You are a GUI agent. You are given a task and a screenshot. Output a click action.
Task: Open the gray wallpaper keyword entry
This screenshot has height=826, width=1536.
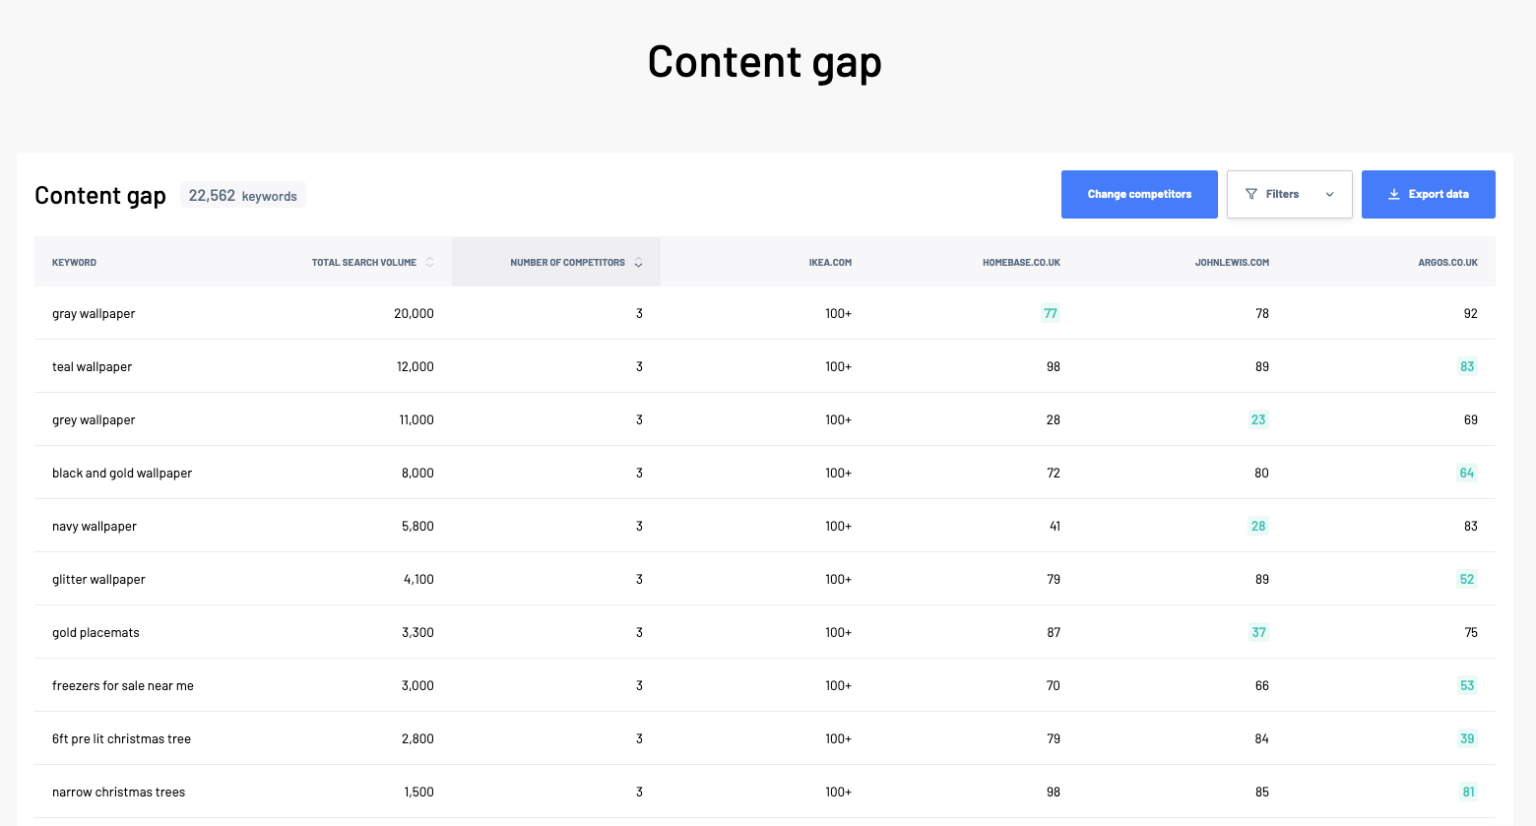pos(93,313)
